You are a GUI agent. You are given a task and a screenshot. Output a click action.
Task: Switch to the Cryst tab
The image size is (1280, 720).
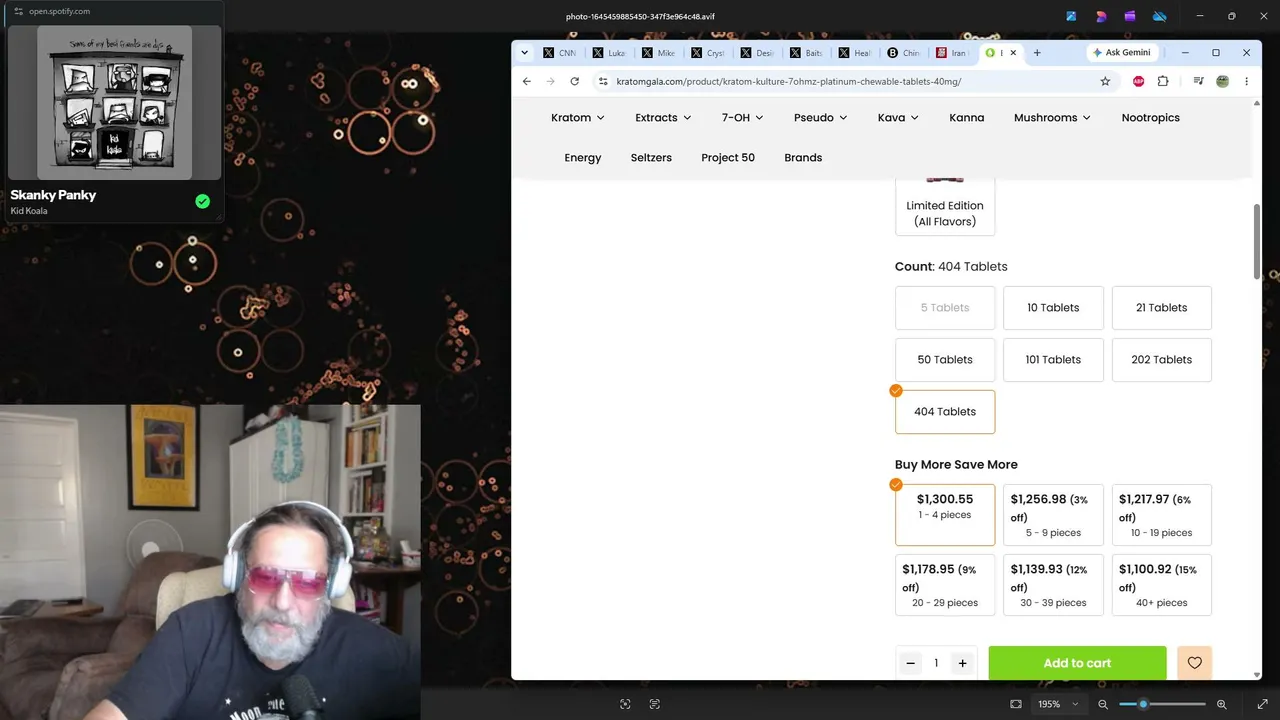[x=708, y=53]
